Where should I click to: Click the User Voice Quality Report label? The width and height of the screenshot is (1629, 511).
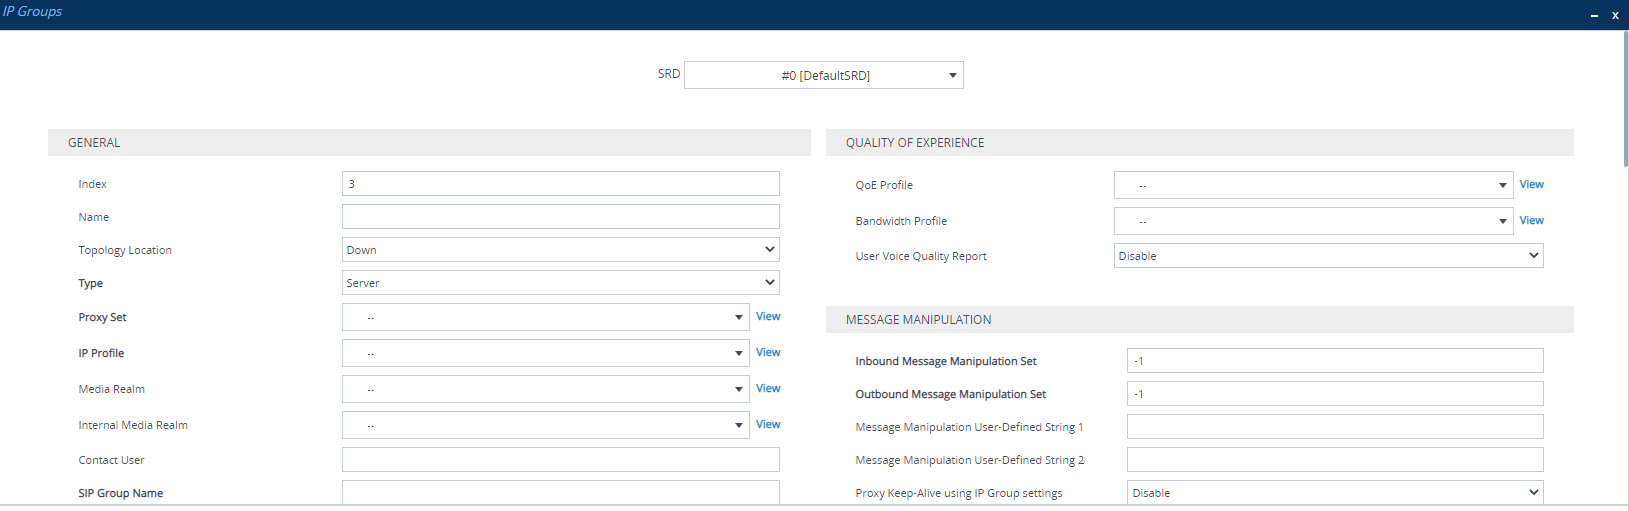click(x=921, y=256)
